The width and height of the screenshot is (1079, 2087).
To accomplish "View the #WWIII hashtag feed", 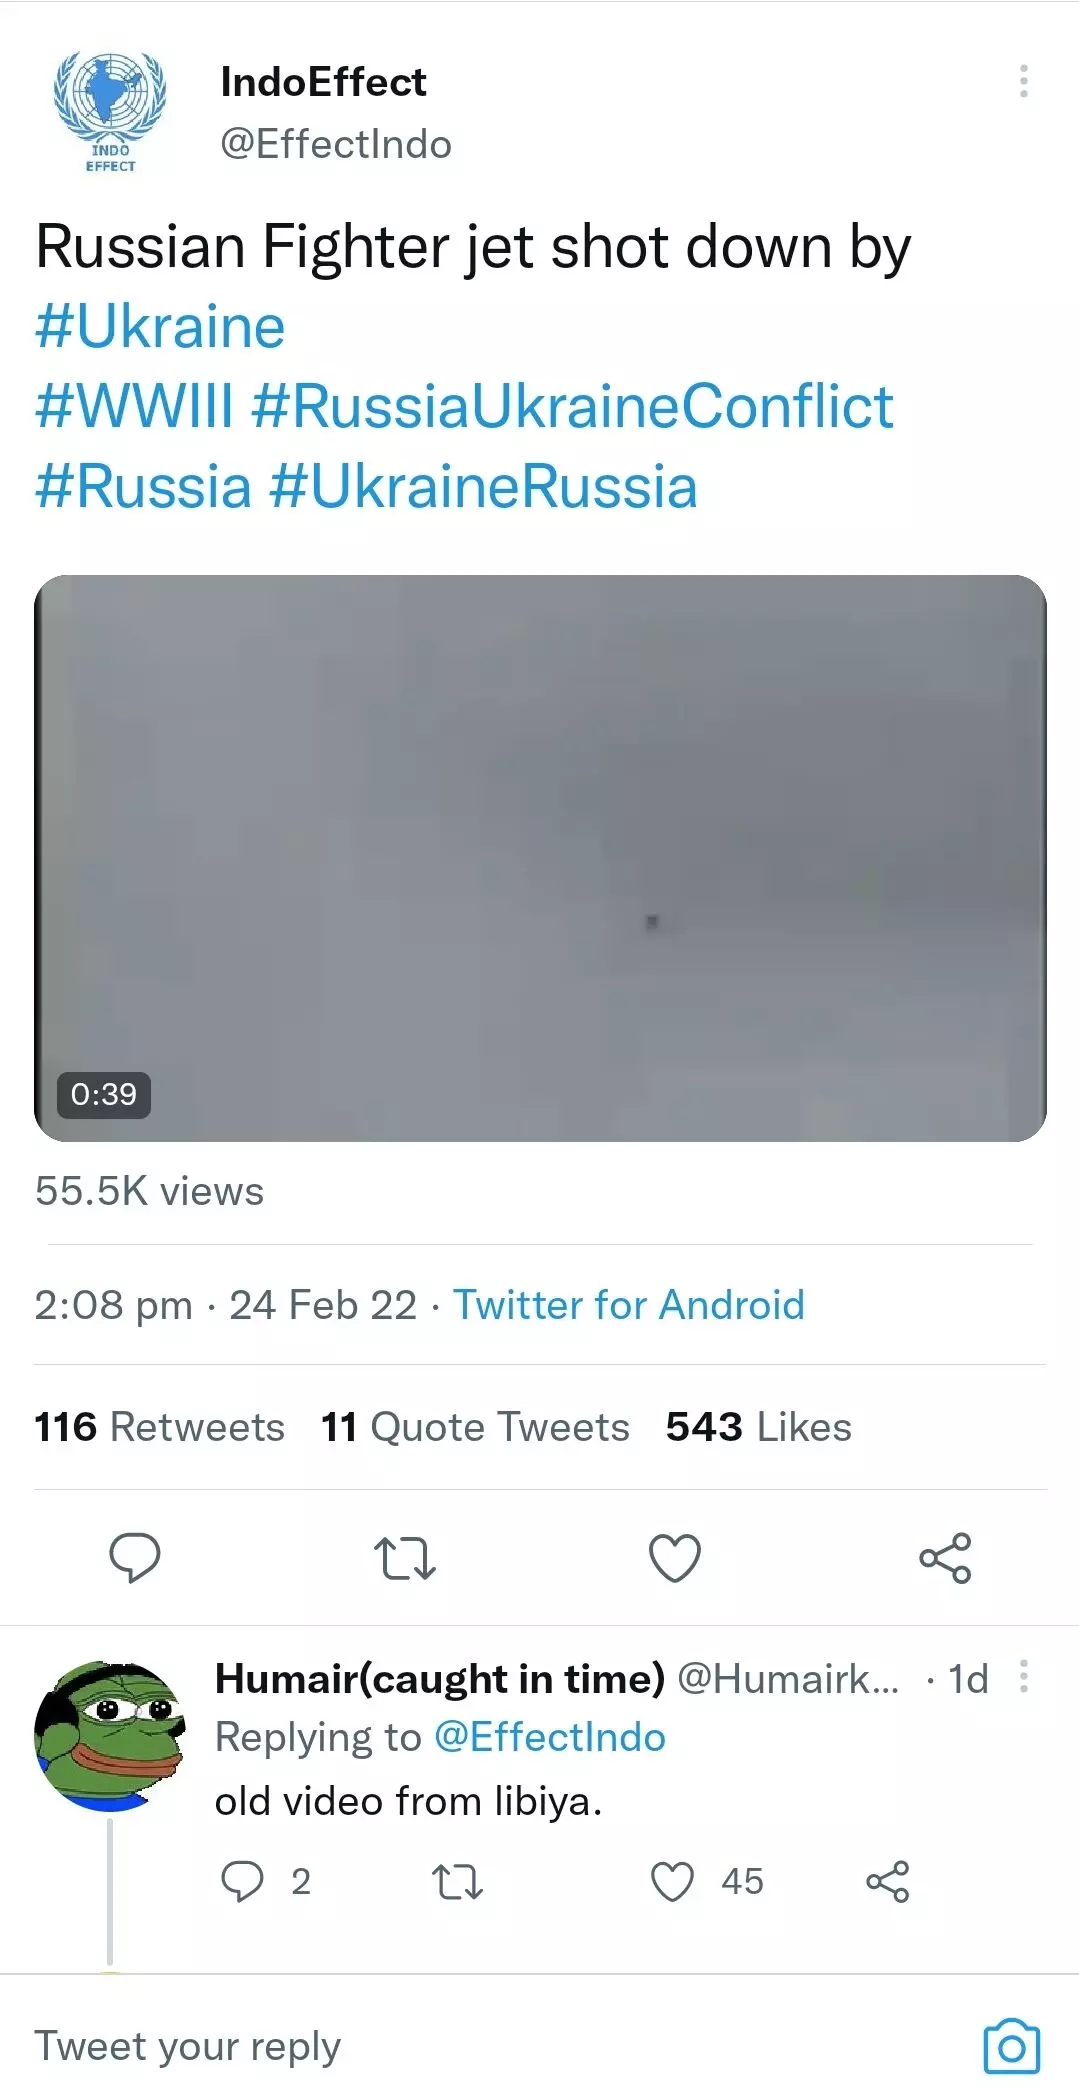I will 134,407.
